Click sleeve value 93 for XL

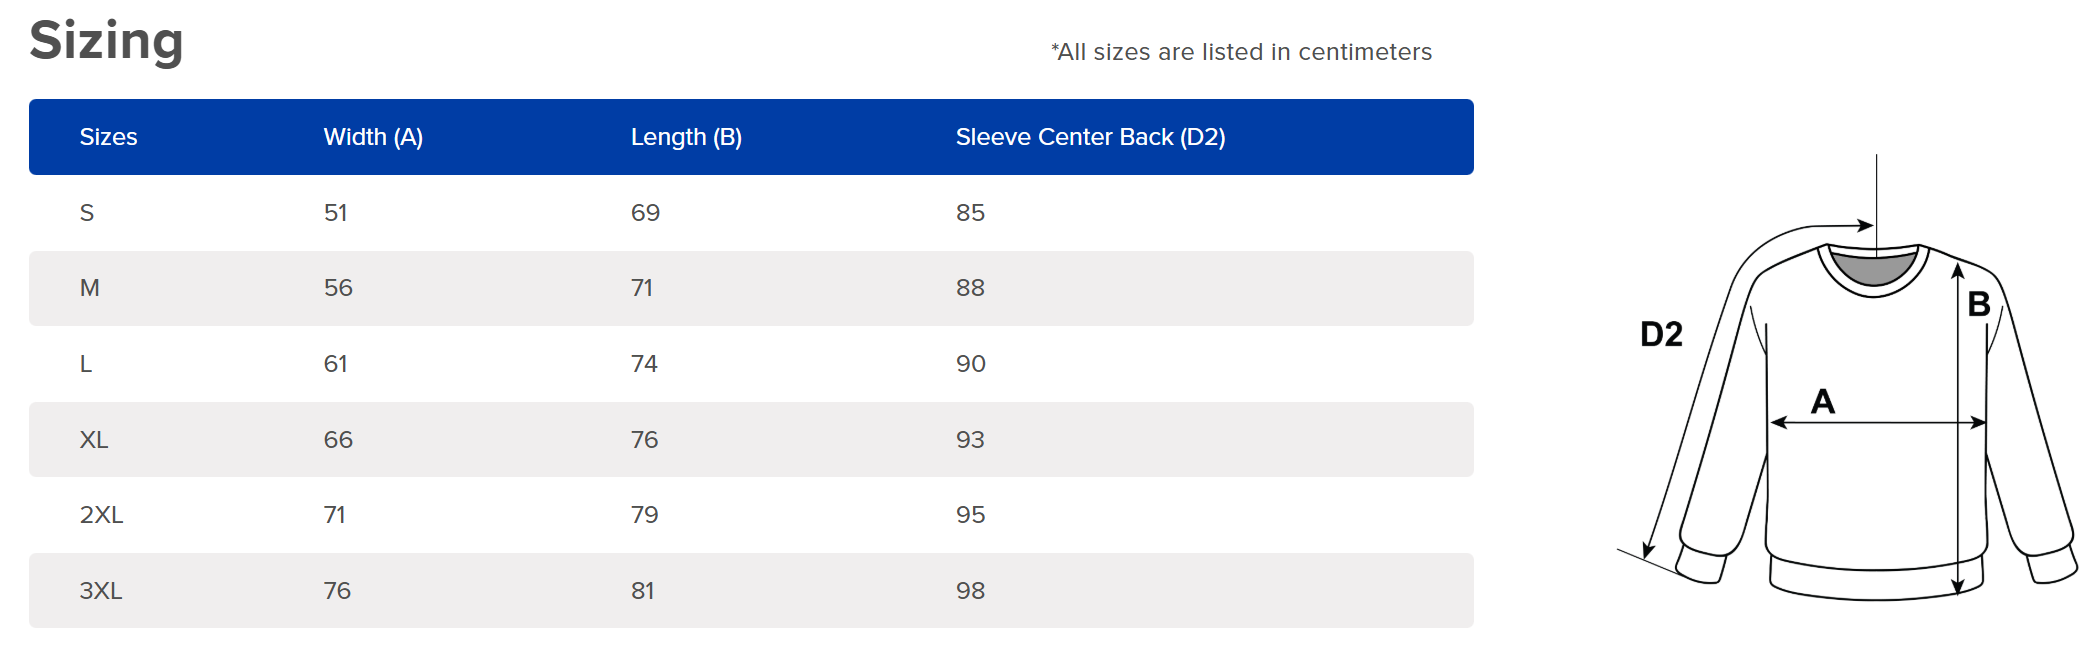click(970, 440)
